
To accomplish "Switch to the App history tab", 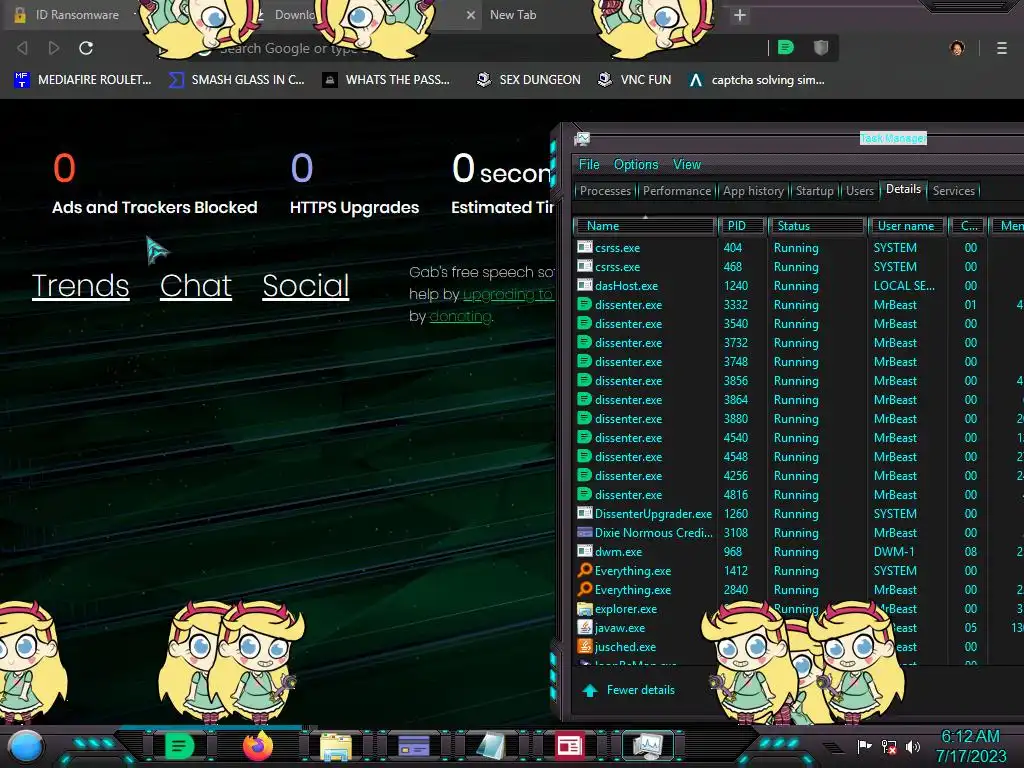I will (753, 191).
